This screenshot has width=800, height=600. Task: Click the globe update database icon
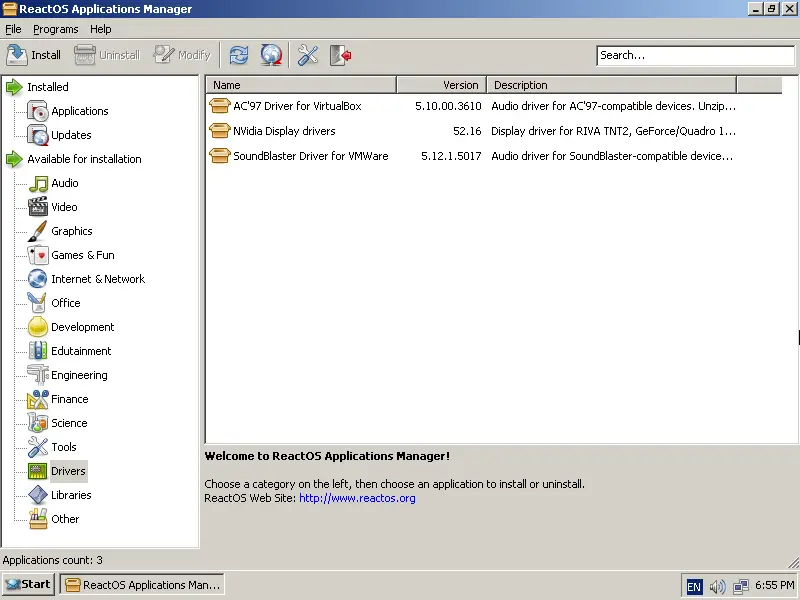[271, 55]
